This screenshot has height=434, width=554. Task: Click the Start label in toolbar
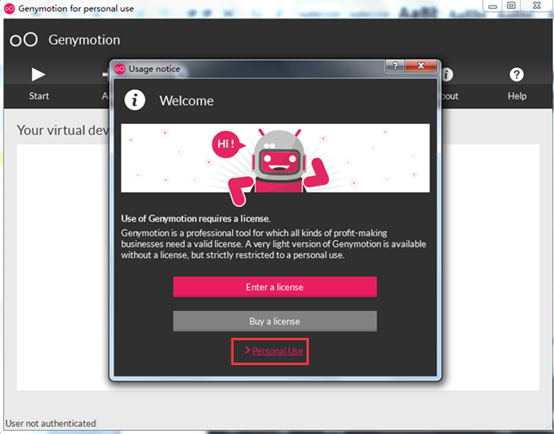[39, 96]
